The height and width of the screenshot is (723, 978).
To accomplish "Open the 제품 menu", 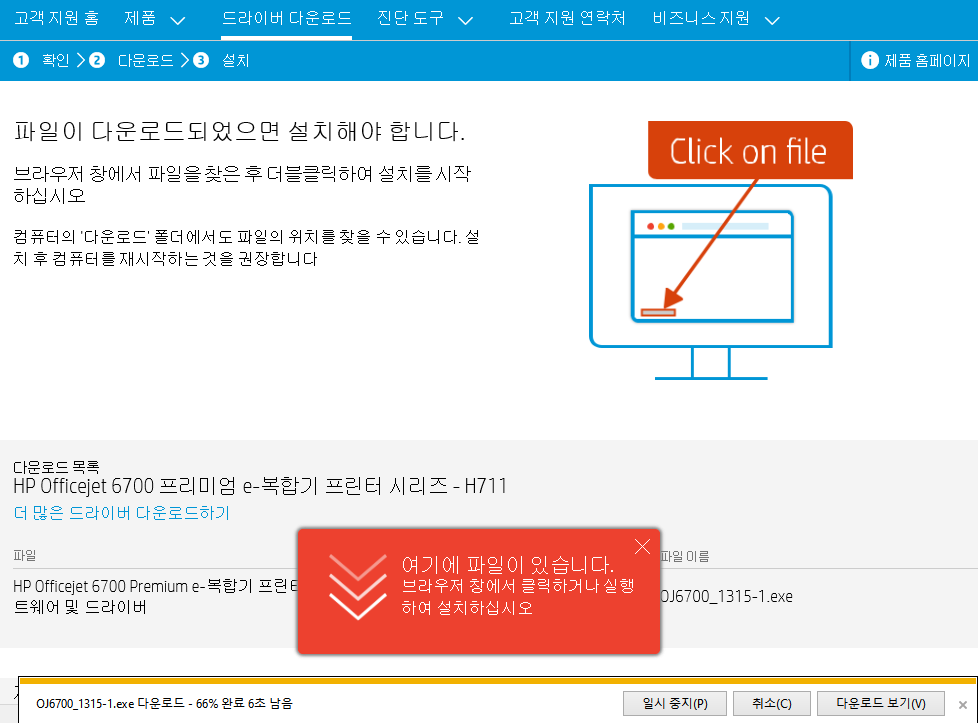I will click(140, 18).
